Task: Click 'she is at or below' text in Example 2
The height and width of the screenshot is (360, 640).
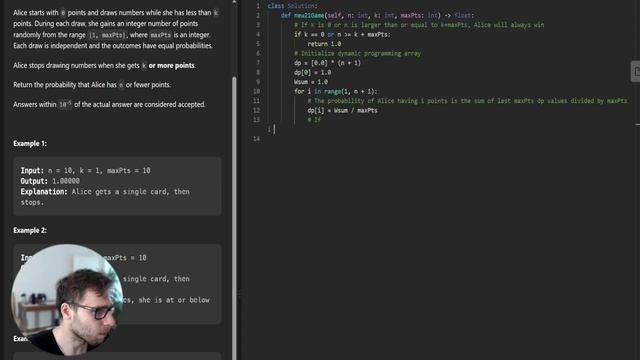Action: 174,300
